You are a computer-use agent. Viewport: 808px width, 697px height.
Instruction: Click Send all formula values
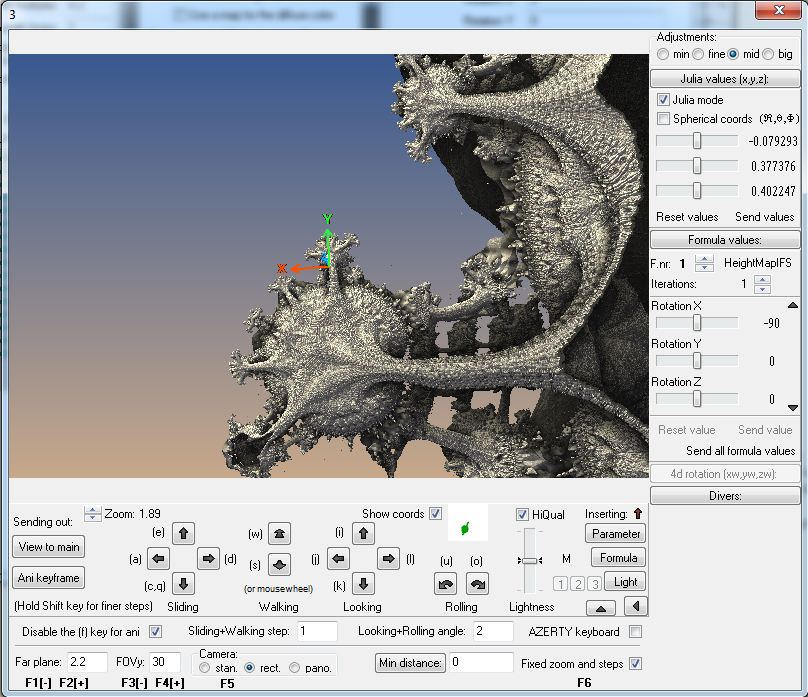pos(740,451)
